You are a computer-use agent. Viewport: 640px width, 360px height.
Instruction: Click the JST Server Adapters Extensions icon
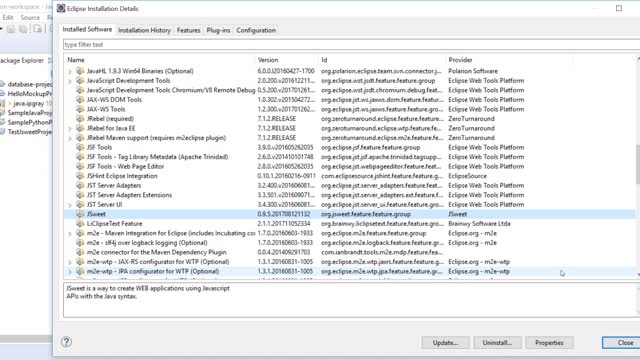[80, 195]
